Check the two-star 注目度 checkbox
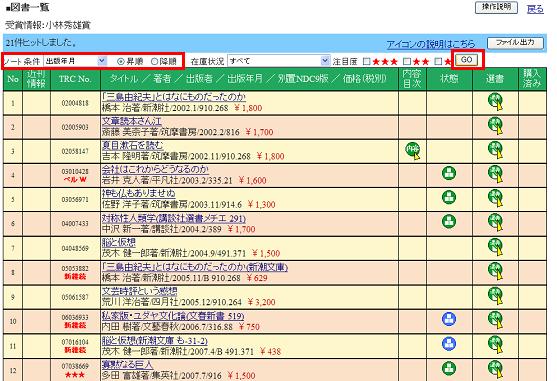This screenshot has width=557, height=381. (x=407, y=61)
